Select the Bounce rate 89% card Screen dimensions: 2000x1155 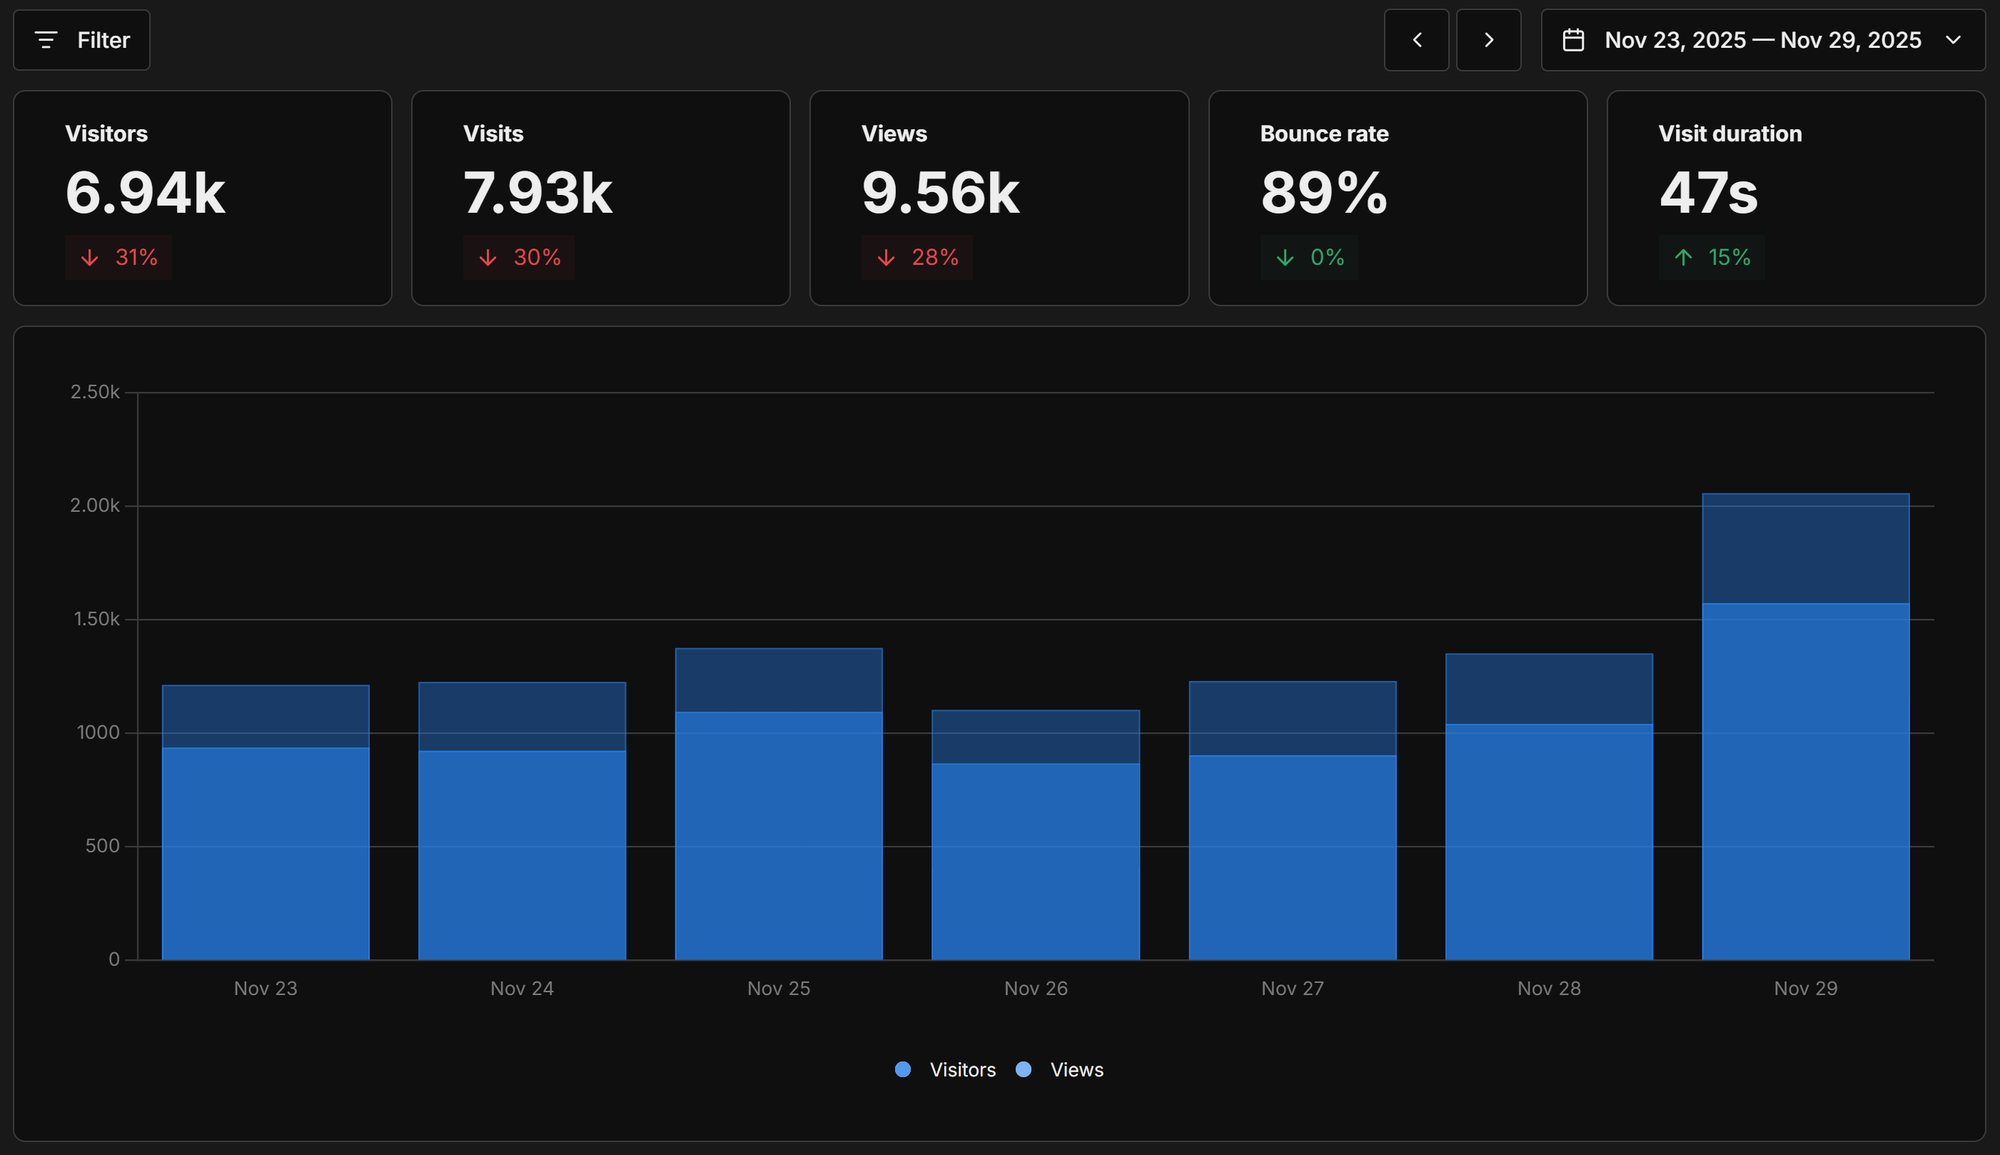click(x=1397, y=198)
